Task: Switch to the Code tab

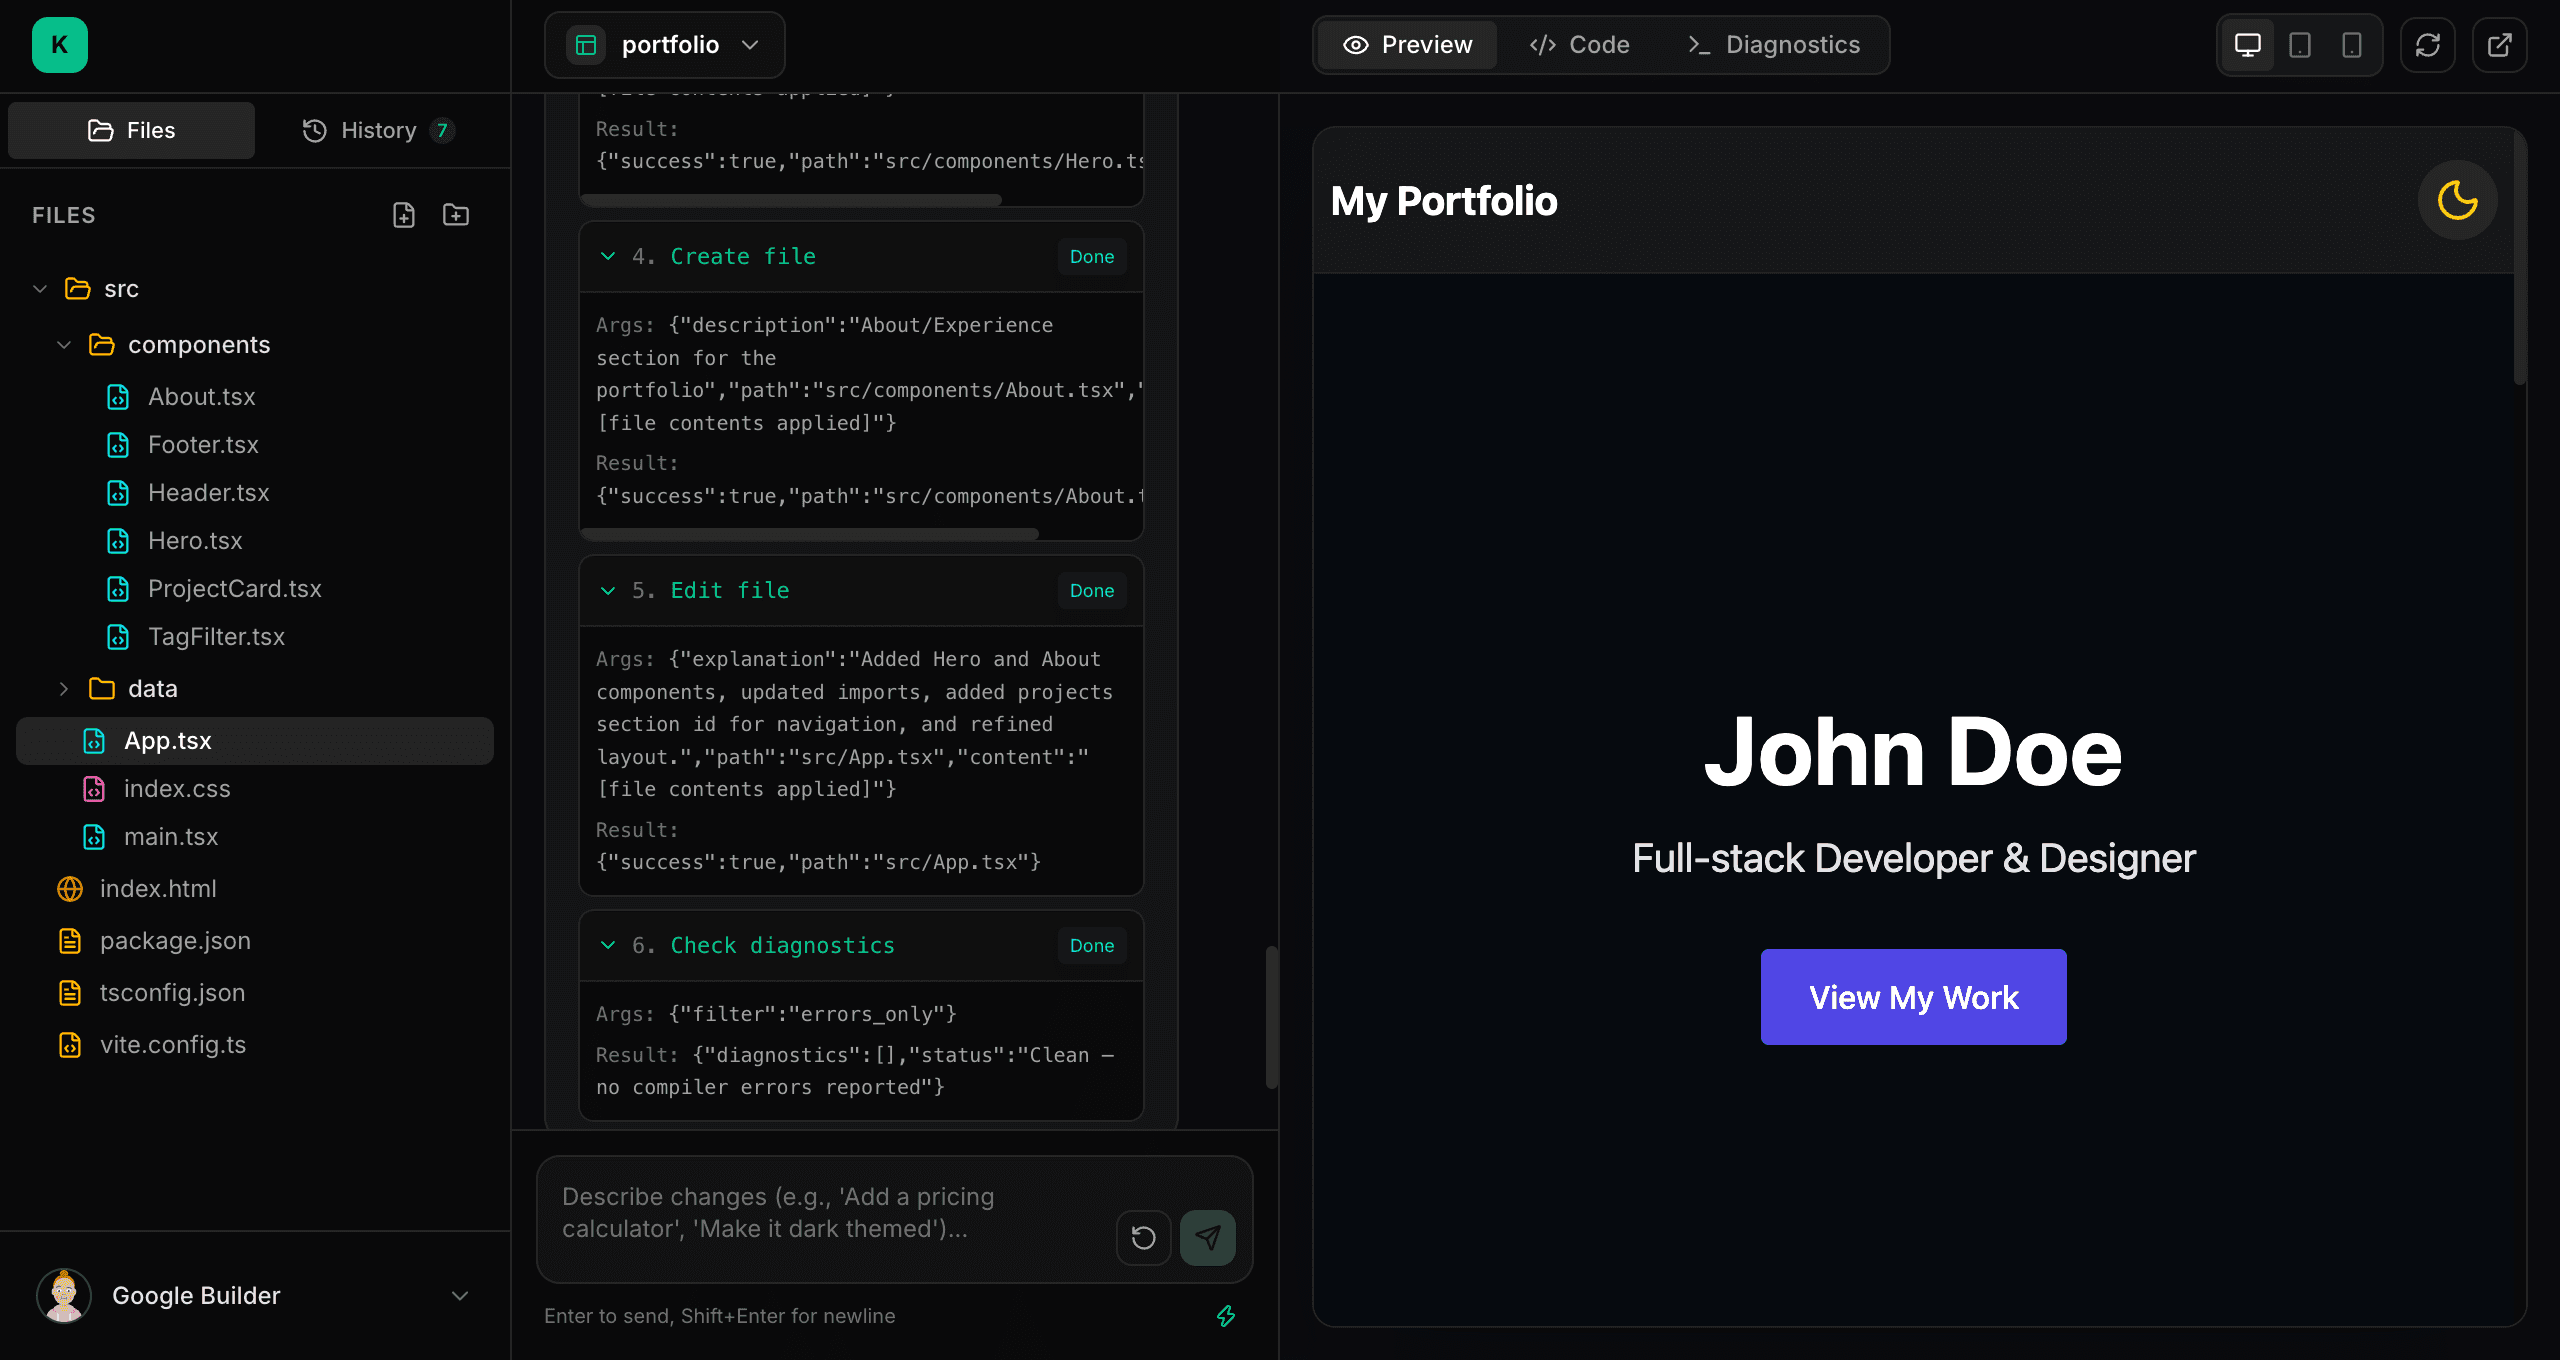Action: point(1579,45)
